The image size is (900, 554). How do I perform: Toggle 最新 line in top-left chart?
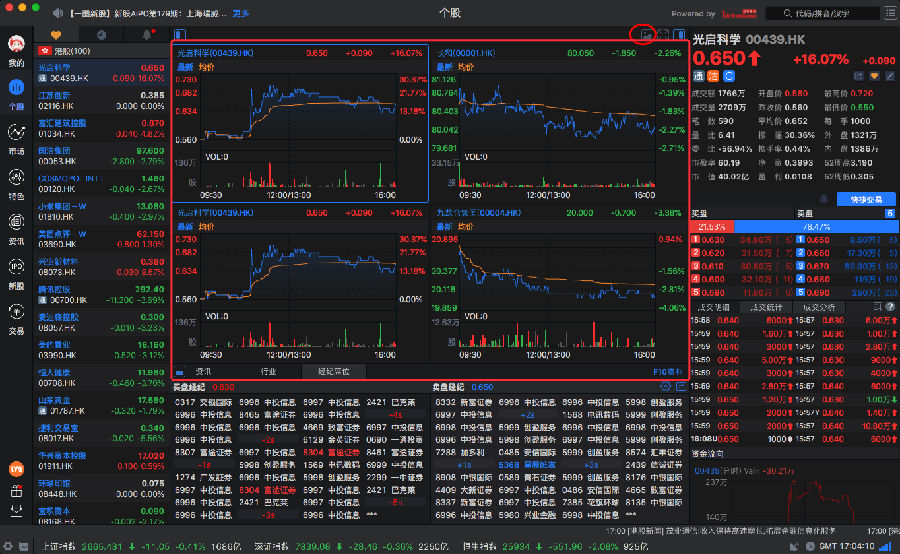[185, 67]
